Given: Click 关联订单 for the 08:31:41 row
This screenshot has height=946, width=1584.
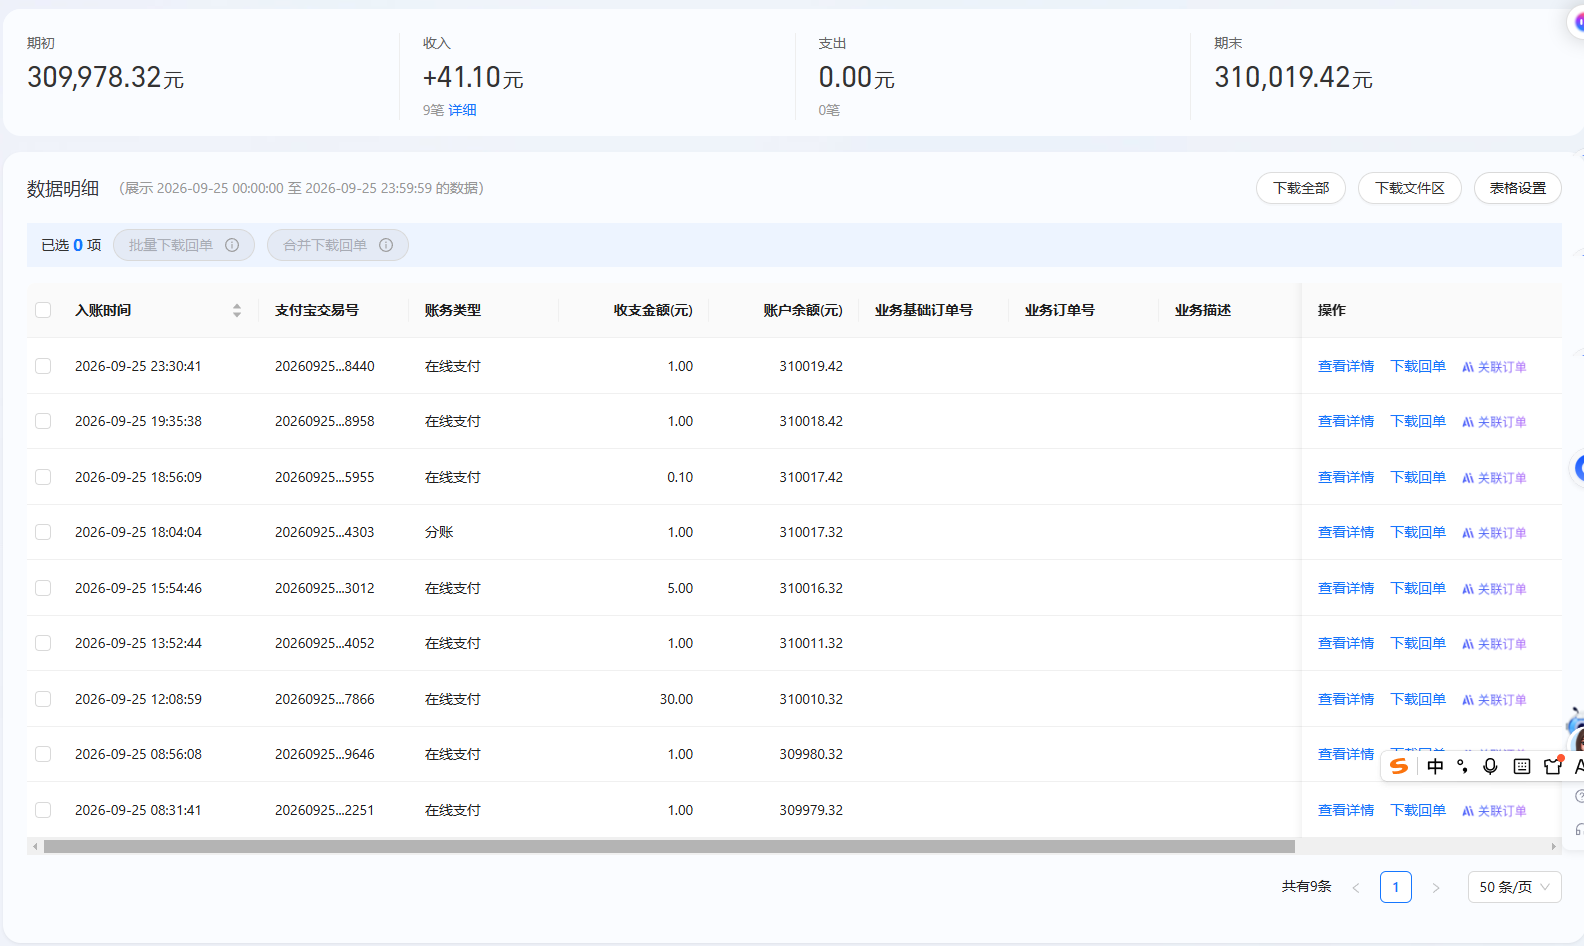Looking at the screenshot, I should (x=1494, y=811).
